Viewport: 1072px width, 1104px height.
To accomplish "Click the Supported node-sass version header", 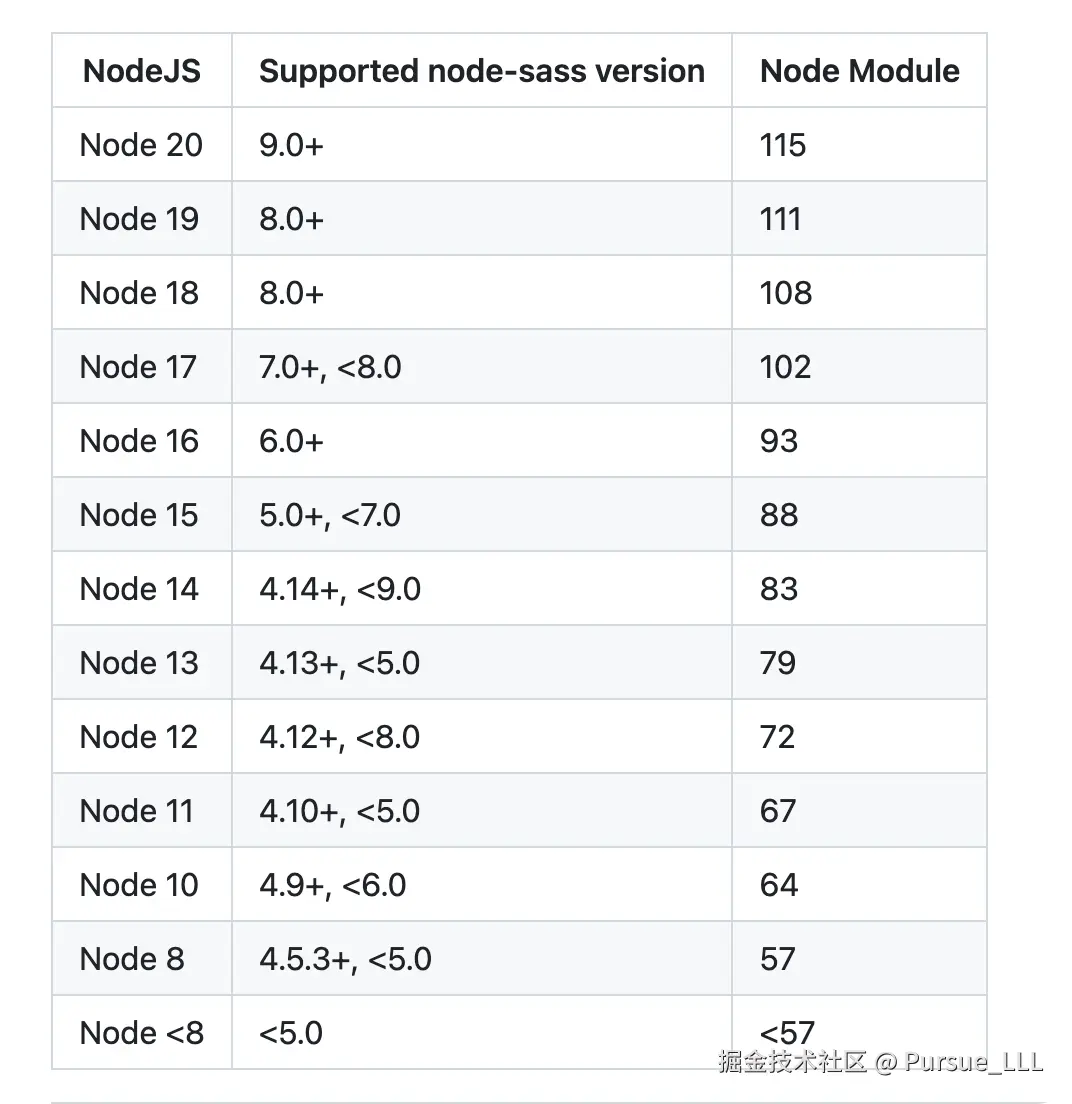I will (x=481, y=71).
